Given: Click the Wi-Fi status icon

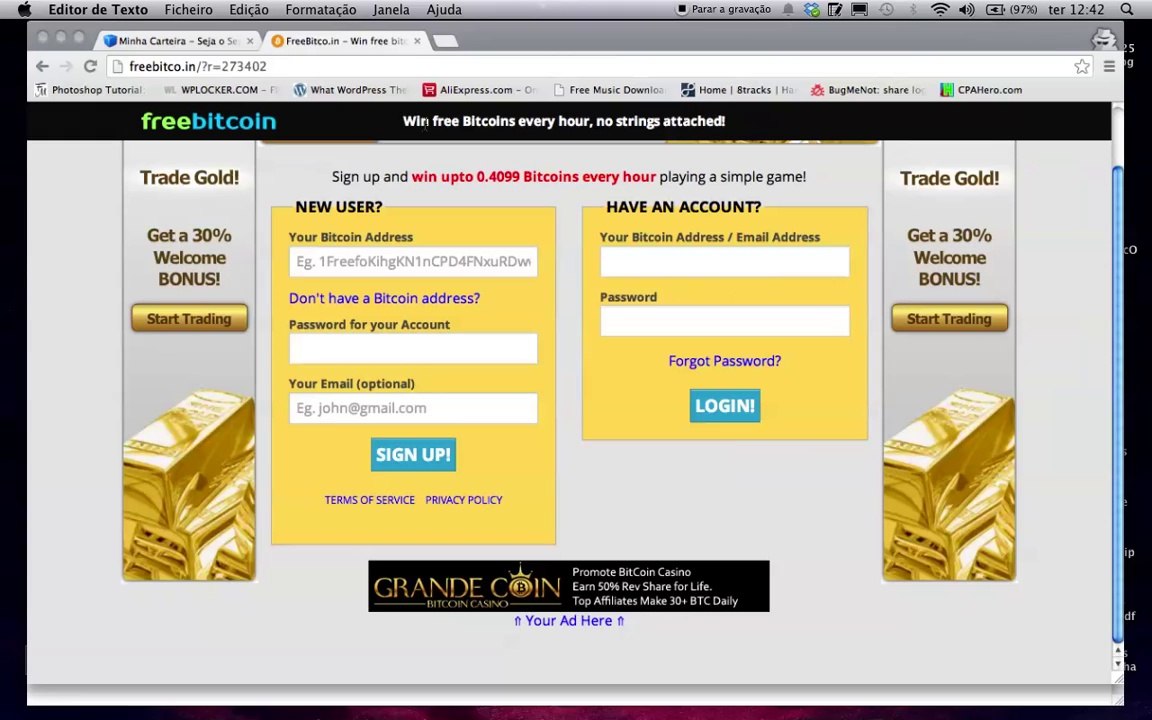Looking at the screenshot, I should coord(940,10).
